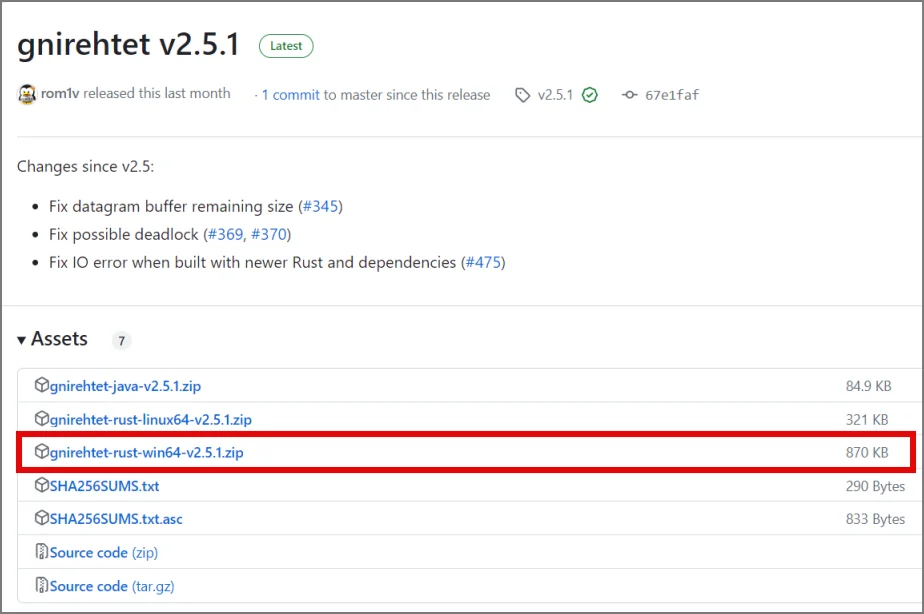Viewport: 924px width, 614px height.
Task: Click the gnirehtet v2.5.1 release title
Action: pyautogui.click(x=128, y=45)
